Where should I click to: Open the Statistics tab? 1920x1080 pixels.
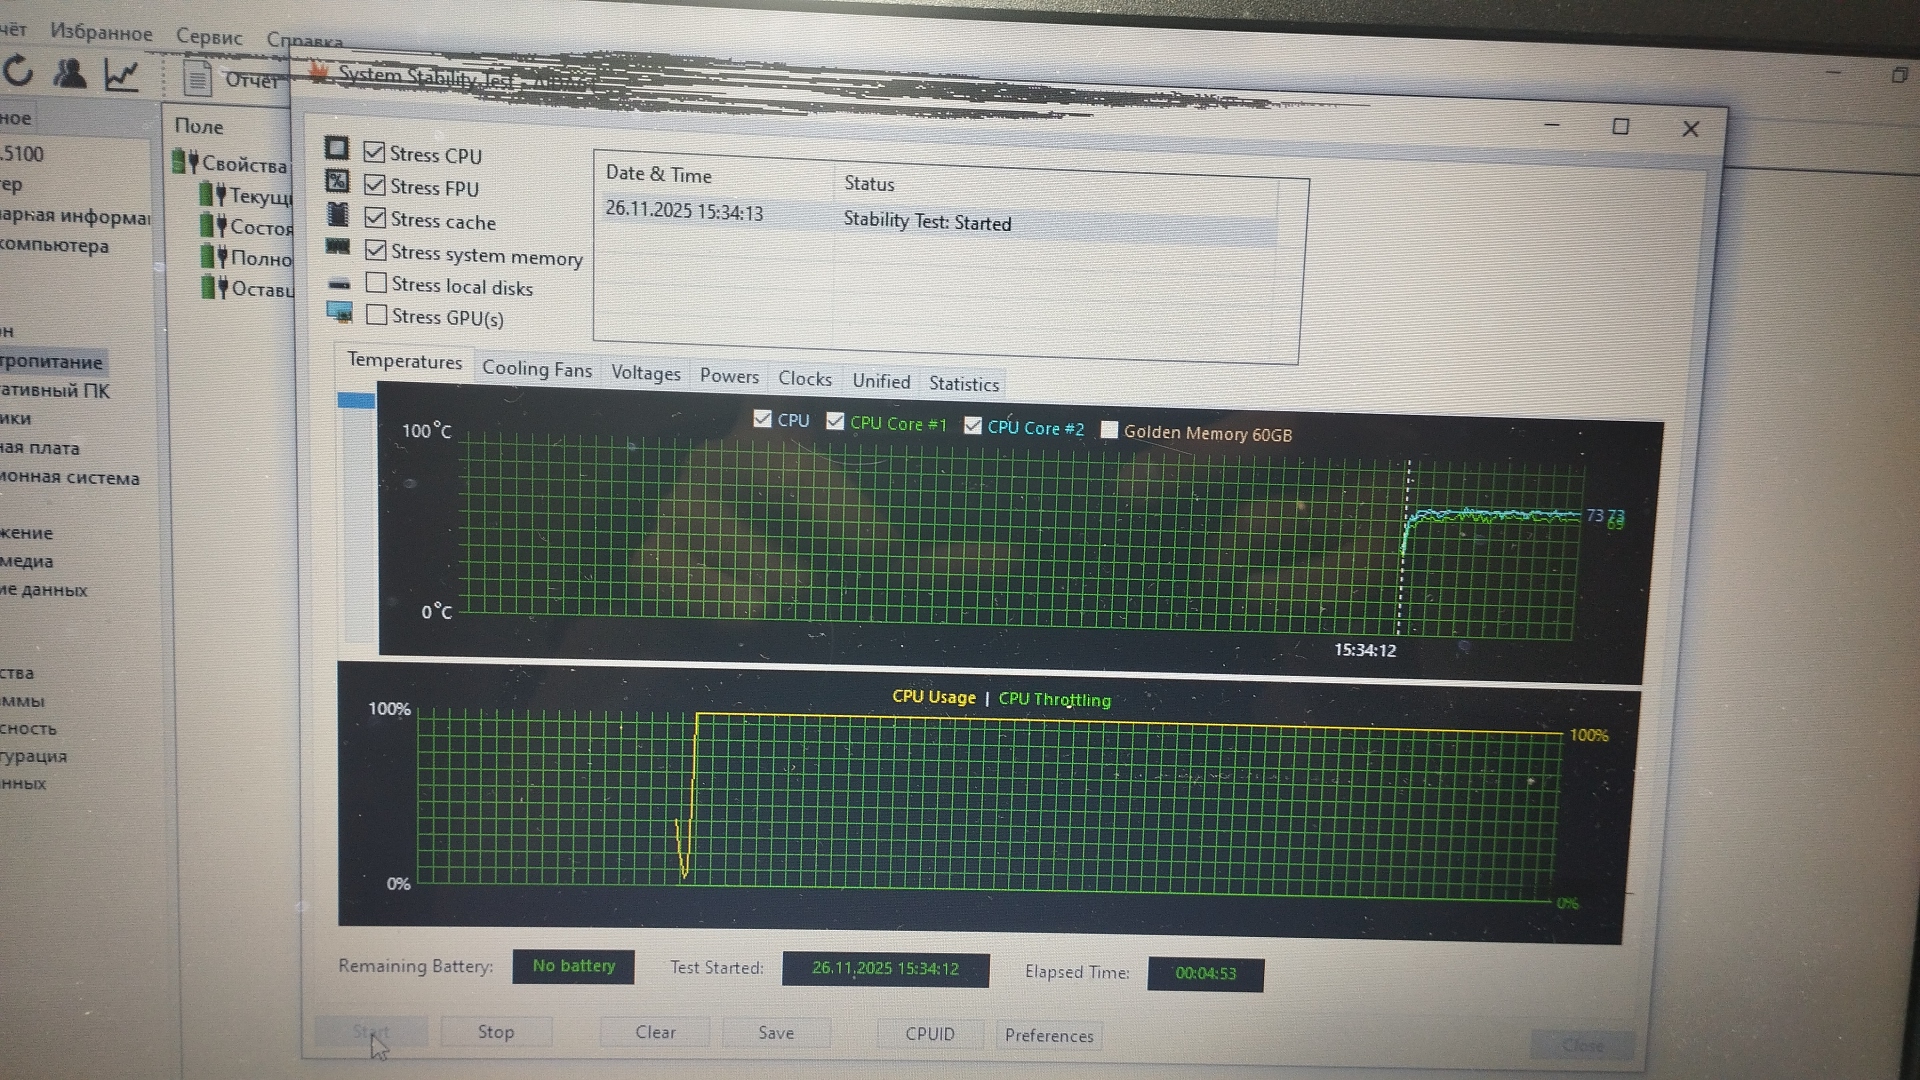[x=963, y=384]
